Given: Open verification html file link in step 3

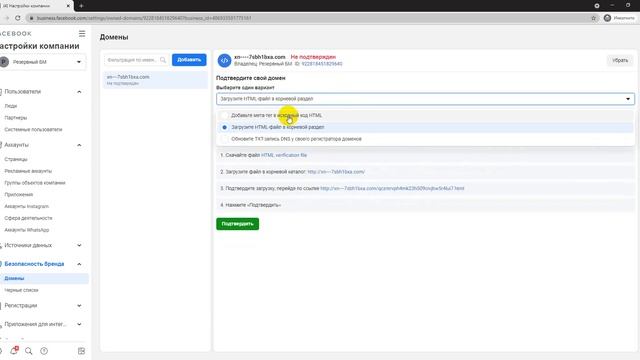Looking at the screenshot, I should tap(392, 189).
